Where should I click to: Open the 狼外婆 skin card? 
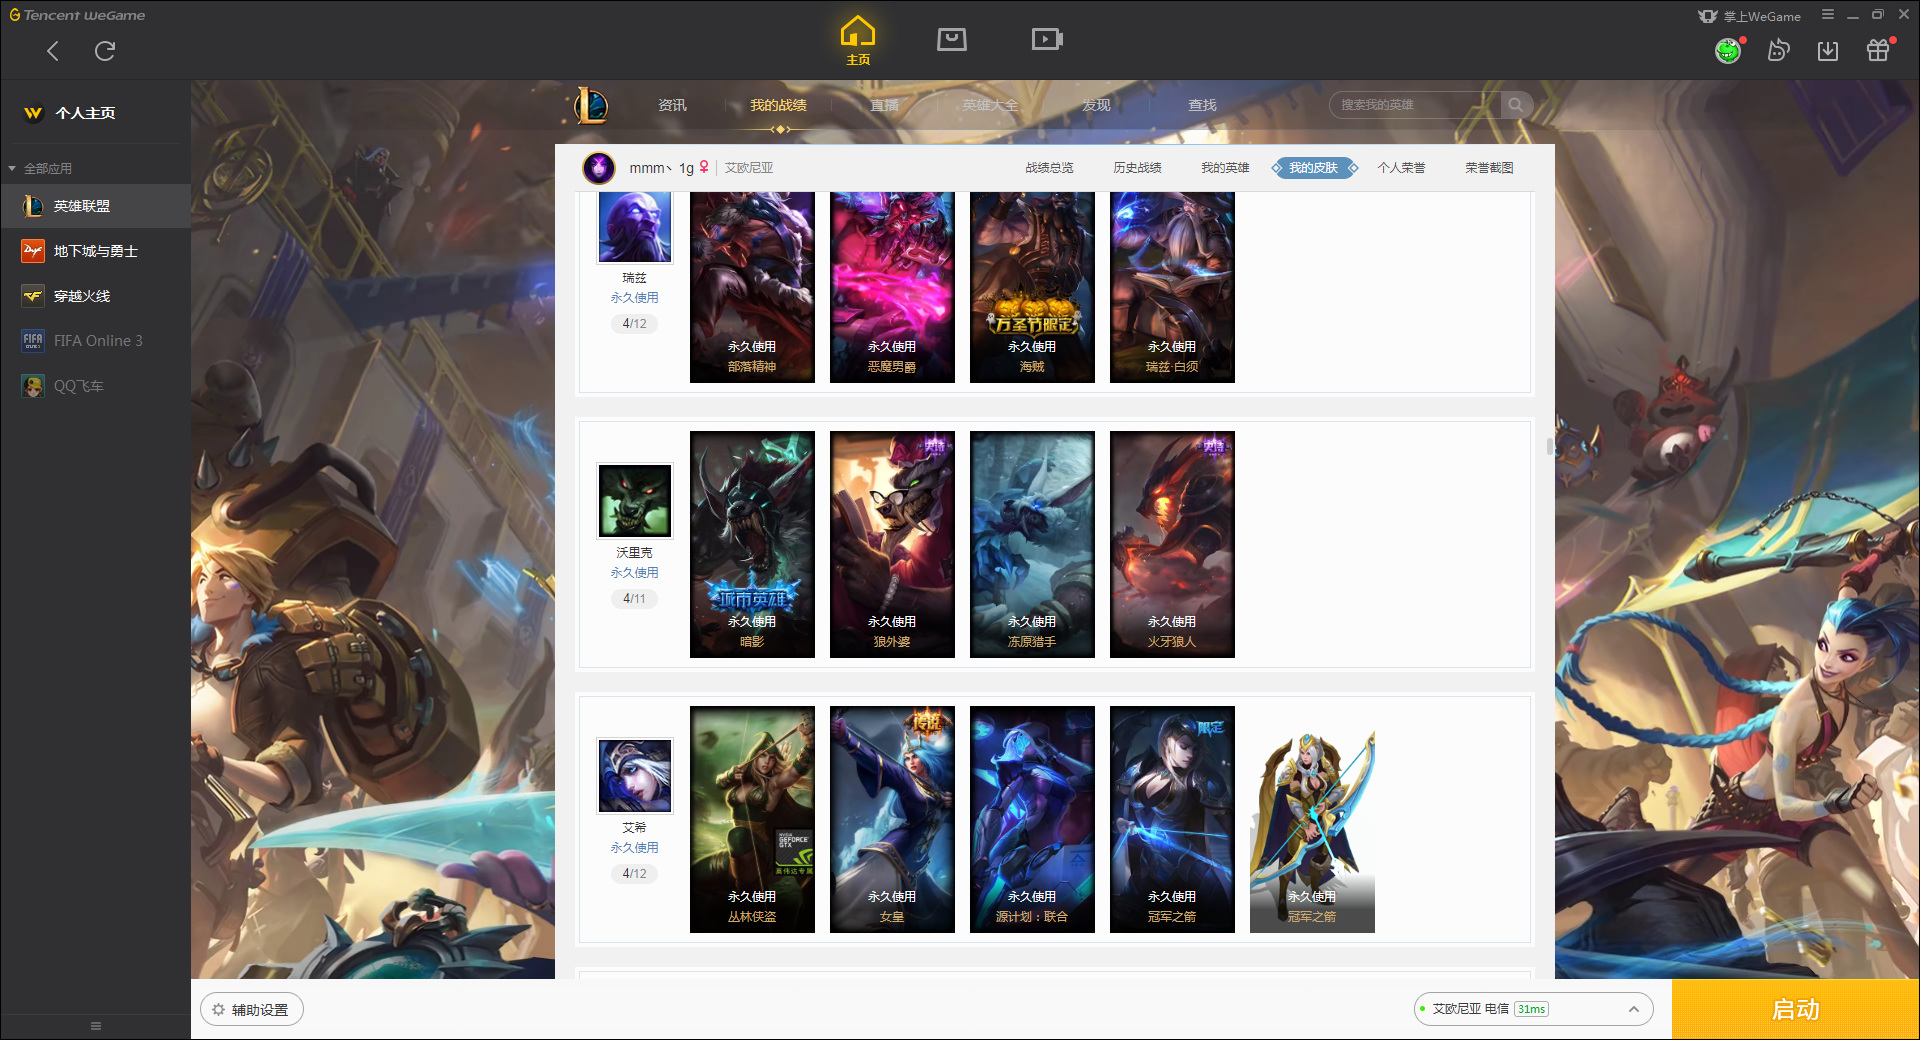(892, 544)
